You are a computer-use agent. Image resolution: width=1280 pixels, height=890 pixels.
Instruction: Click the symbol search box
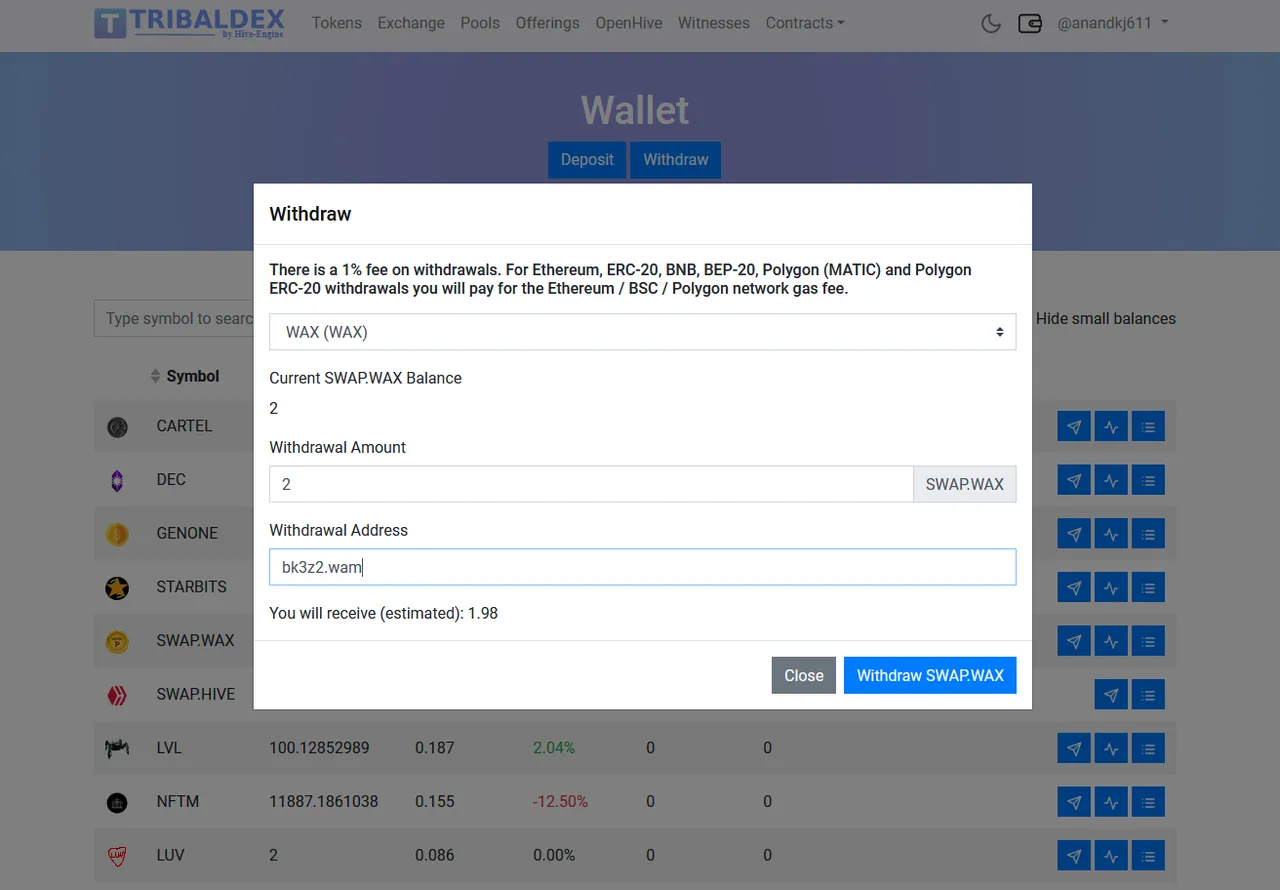(x=174, y=319)
